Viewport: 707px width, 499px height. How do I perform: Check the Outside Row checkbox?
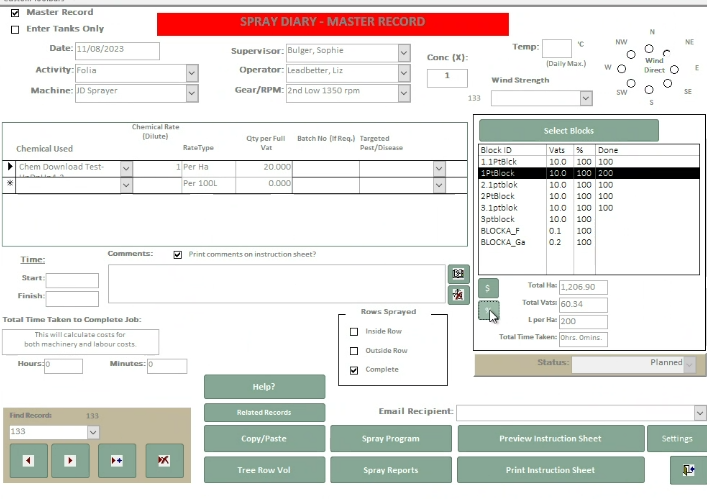354,351
